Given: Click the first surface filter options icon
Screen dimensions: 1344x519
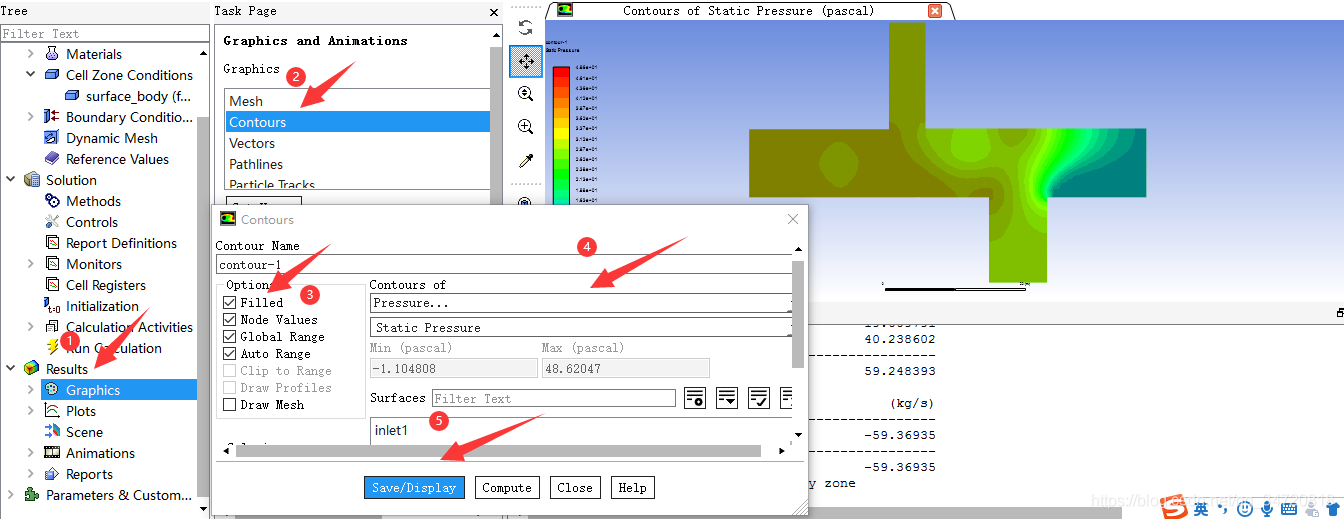Looking at the screenshot, I should click(695, 398).
